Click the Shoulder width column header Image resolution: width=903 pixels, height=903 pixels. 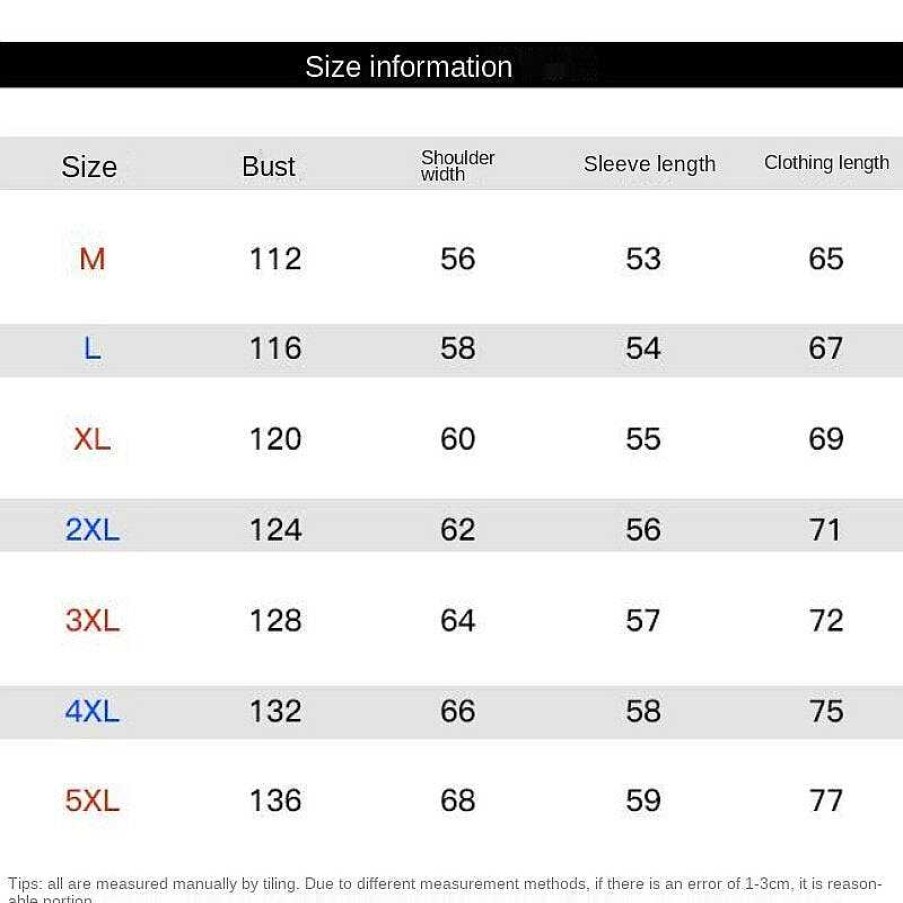point(457,166)
